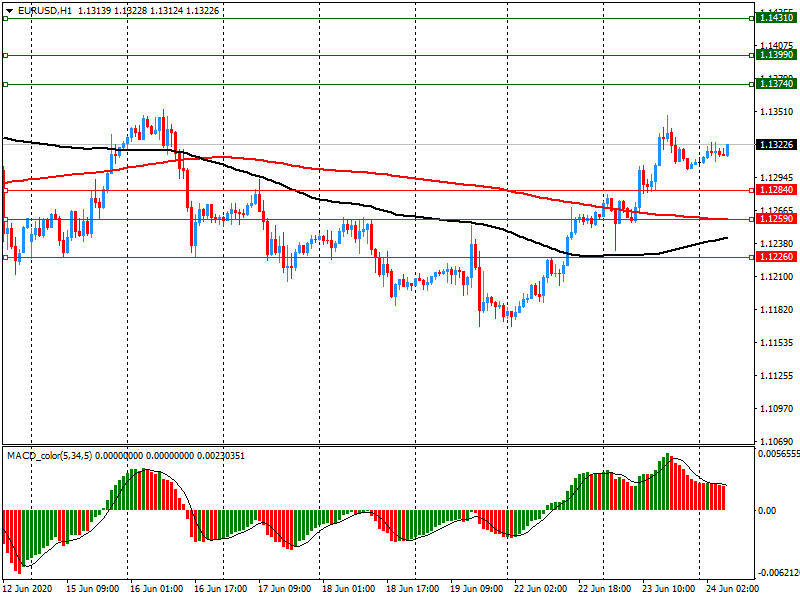
Task: Click the 18 Jun 17:00 time axis label
Action: (412, 589)
